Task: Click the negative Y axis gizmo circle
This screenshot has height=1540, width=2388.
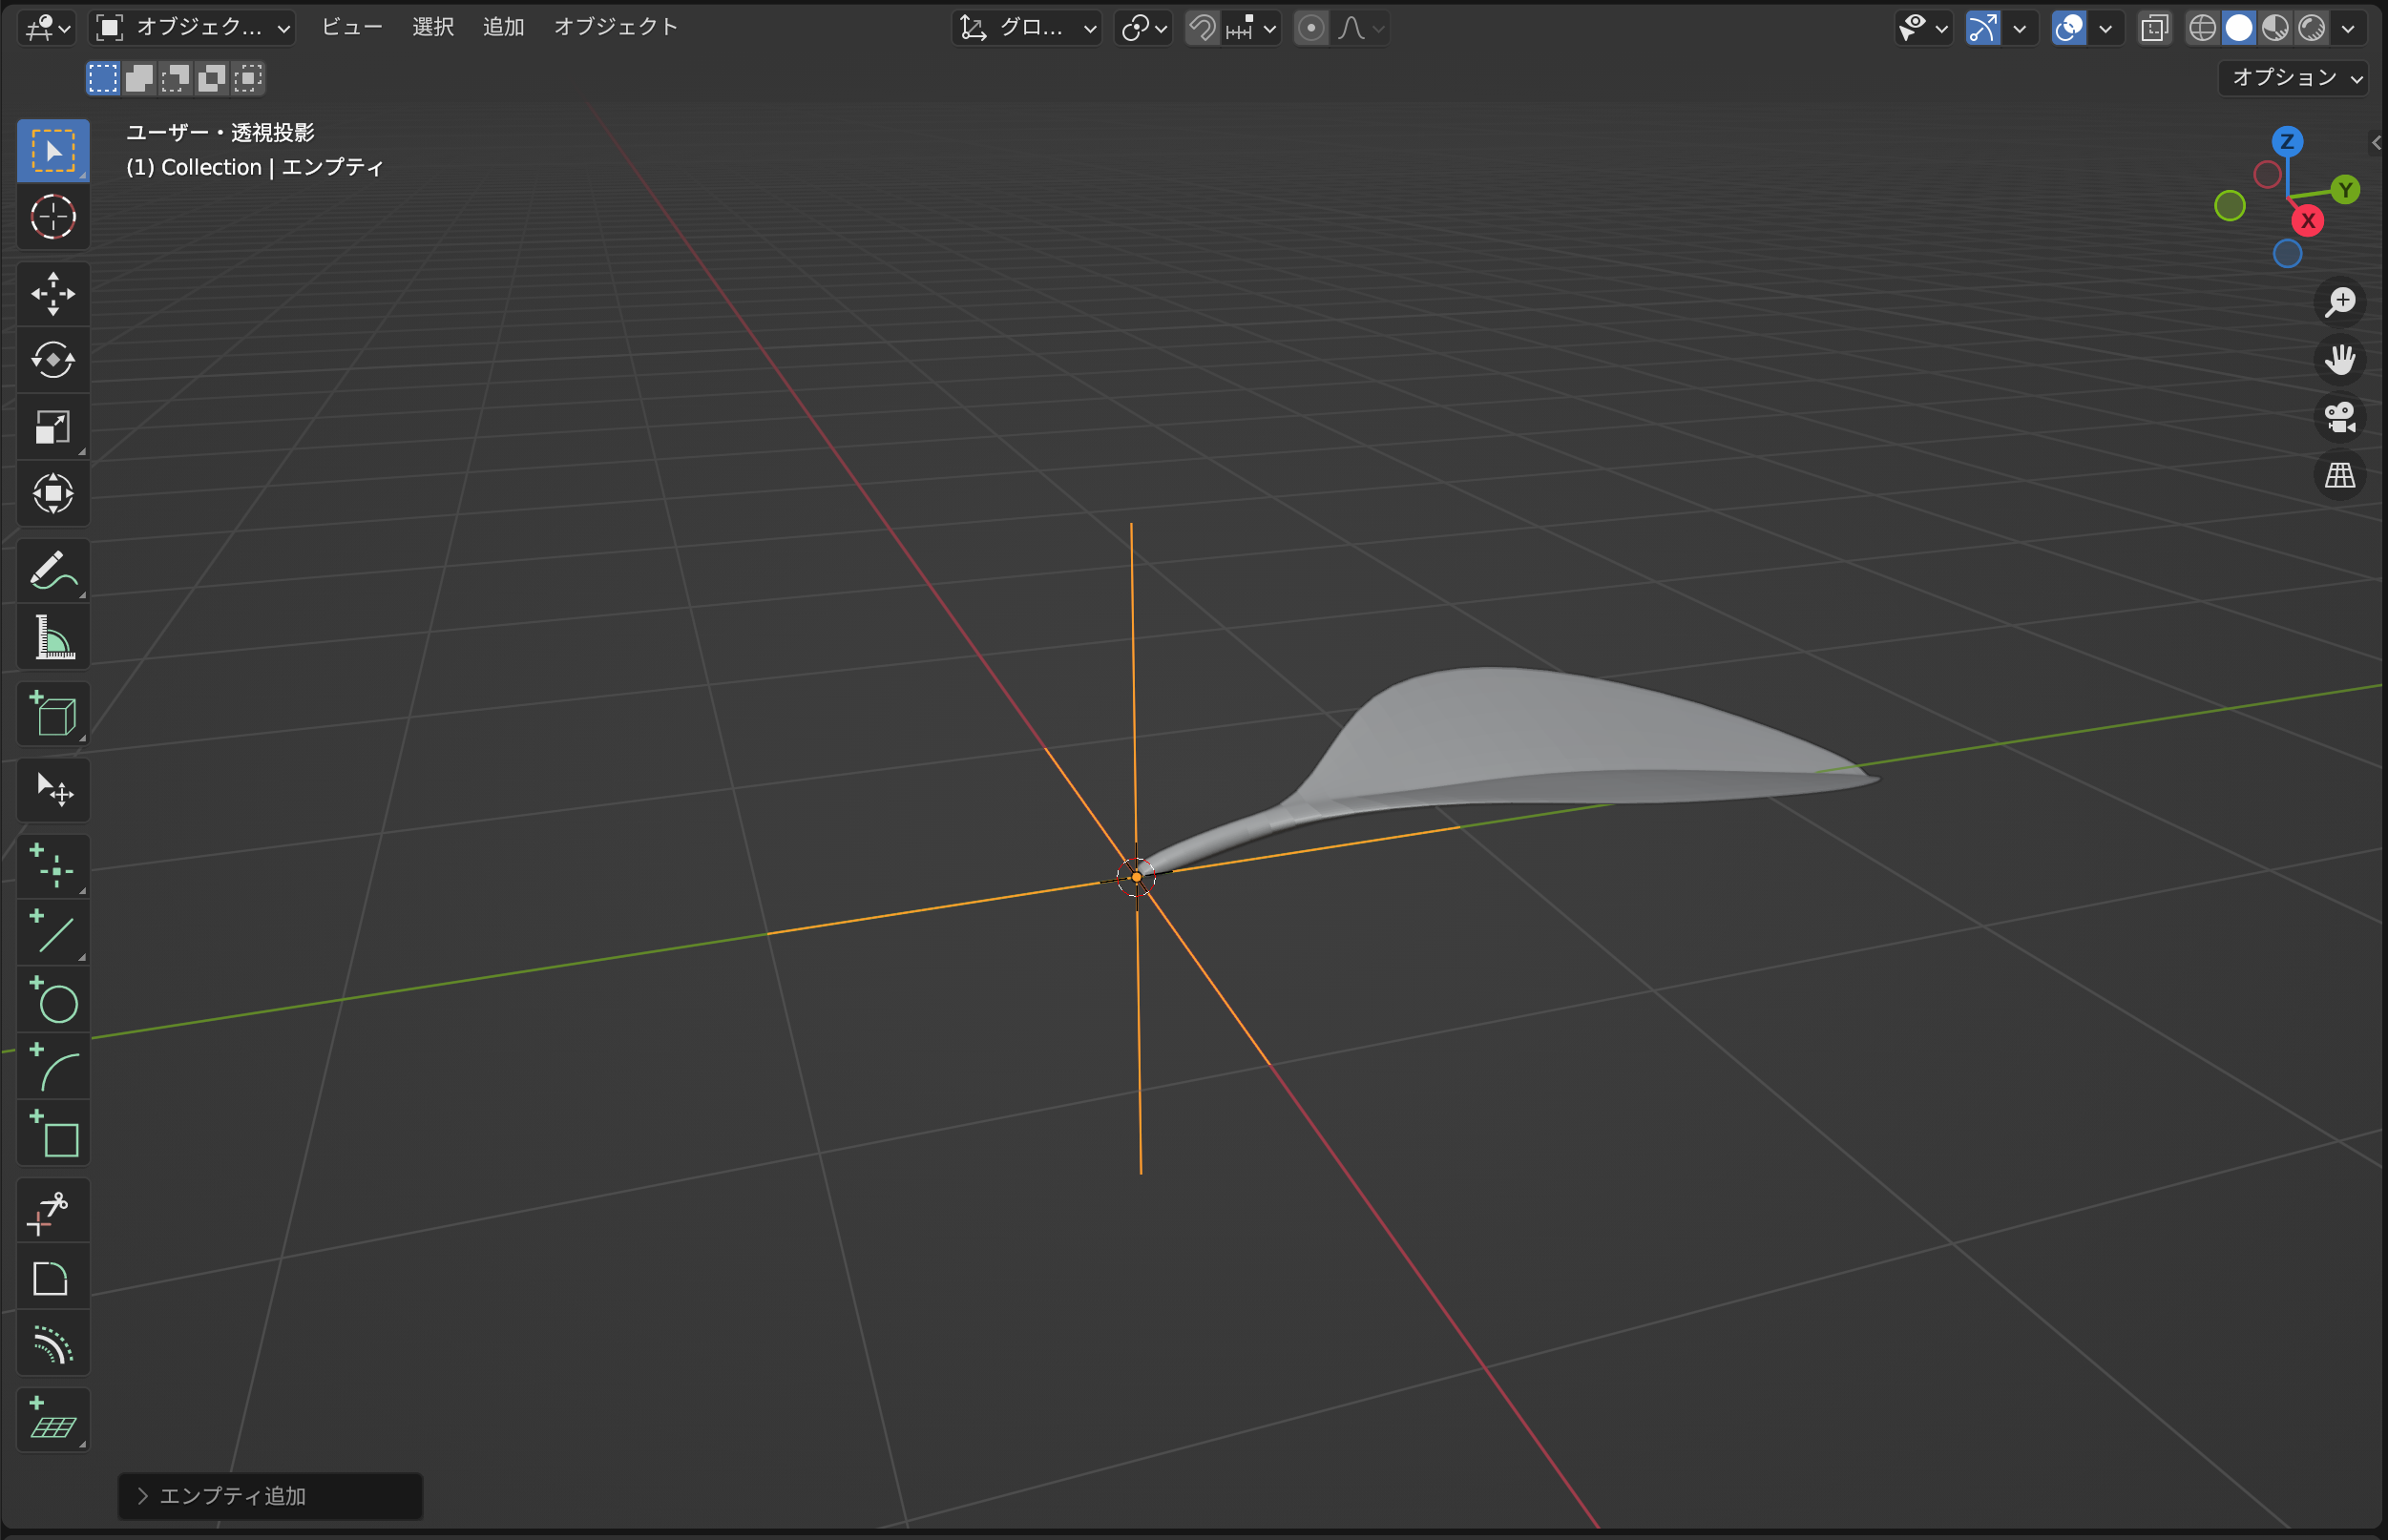Action: pyautogui.click(x=2230, y=206)
